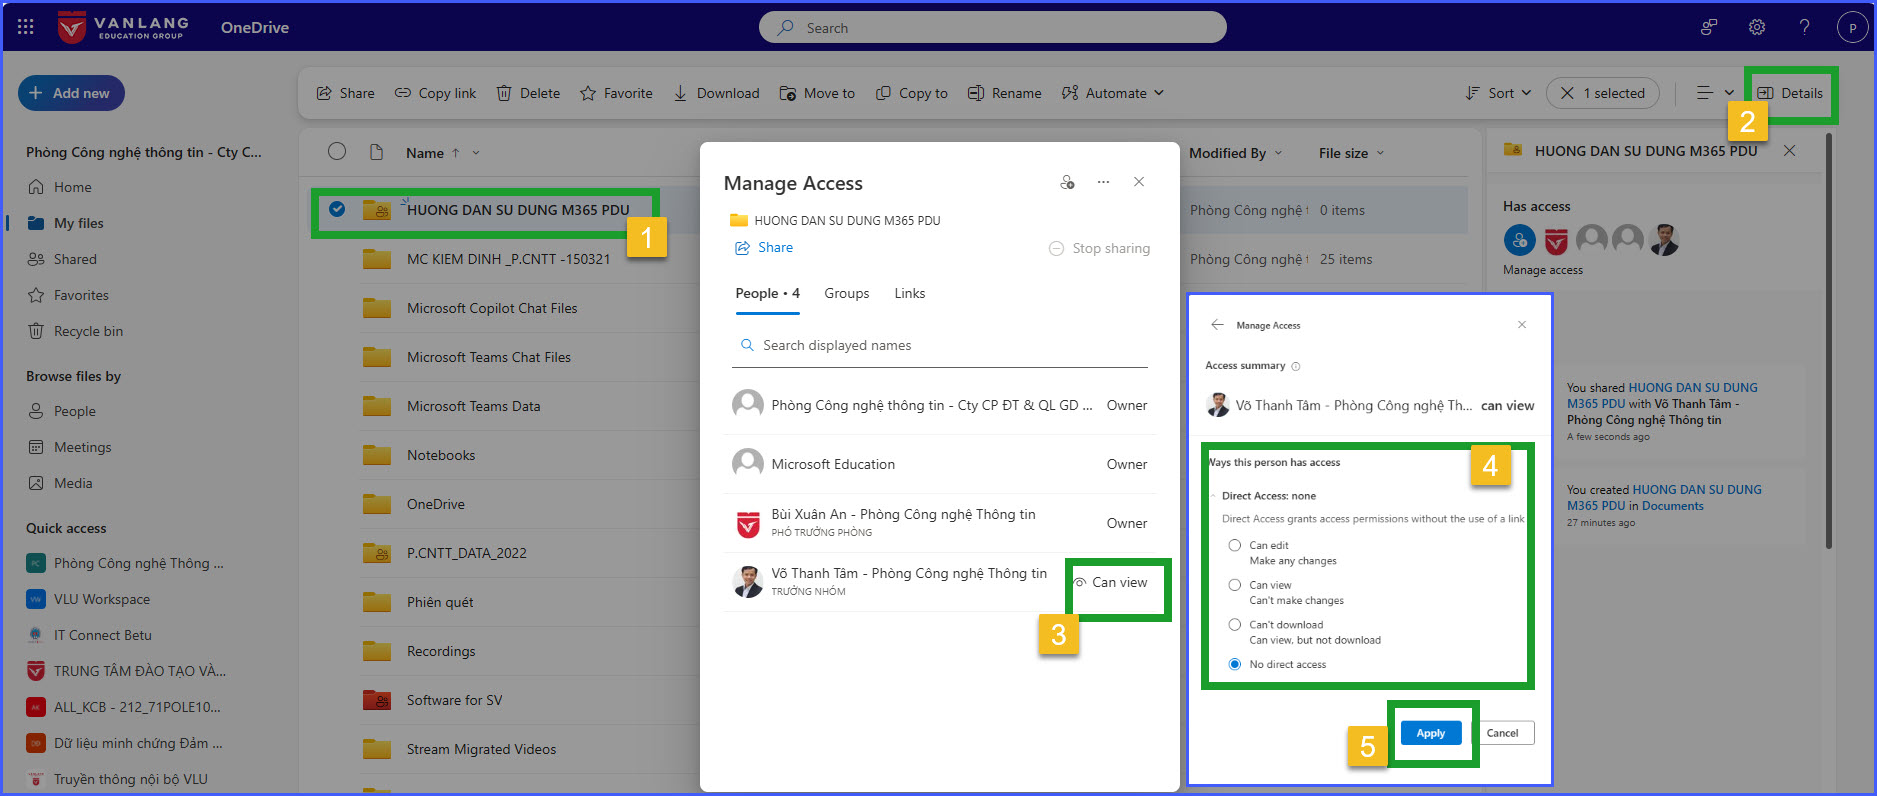1877x796 pixels.
Task: Open Can view permission for Võ Thanh Tâm
Action: click(1110, 582)
